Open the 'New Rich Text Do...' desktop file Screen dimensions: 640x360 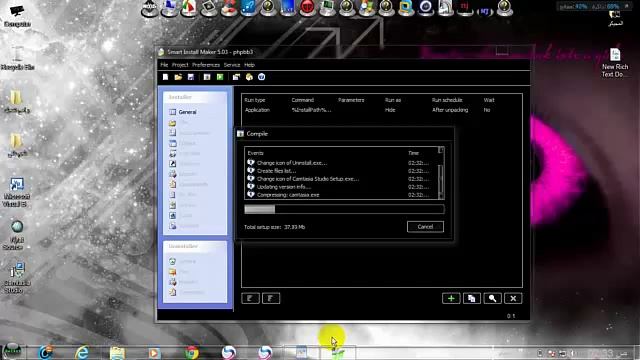[615, 62]
